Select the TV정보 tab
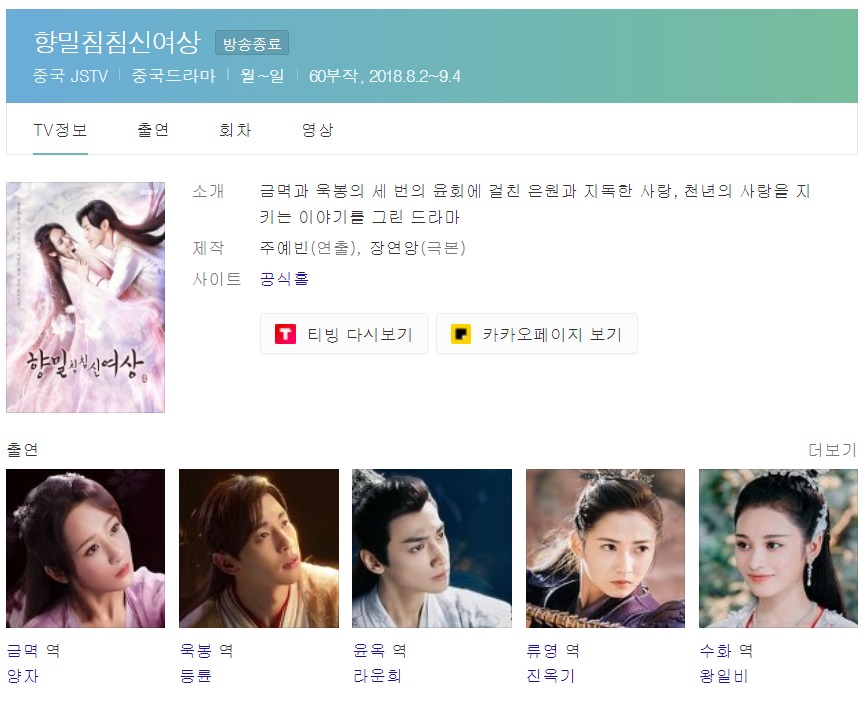This screenshot has width=864, height=710. pos(60,130)
